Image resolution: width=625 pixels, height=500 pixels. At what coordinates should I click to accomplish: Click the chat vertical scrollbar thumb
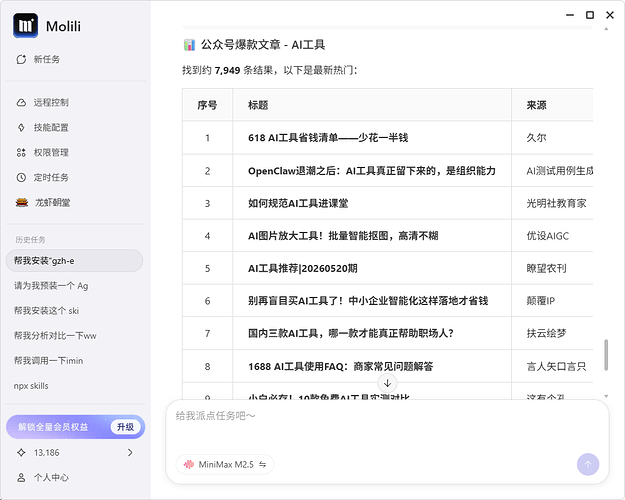(x=606, y=355)
